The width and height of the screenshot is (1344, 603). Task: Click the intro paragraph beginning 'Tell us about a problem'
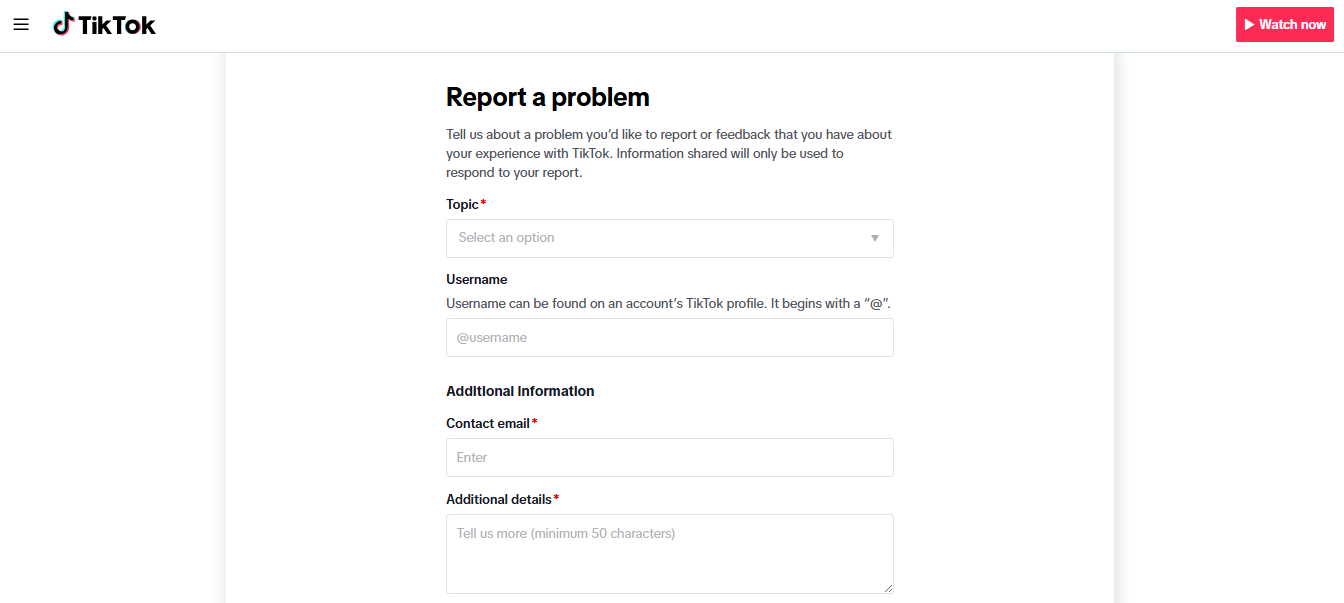click(x=669, y=153)
